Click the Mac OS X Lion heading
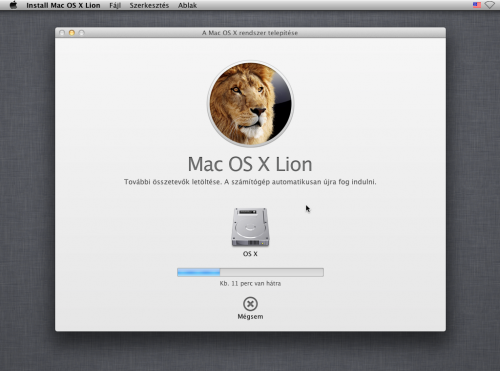Screen dimensions: 500x371 pos(250,164)
